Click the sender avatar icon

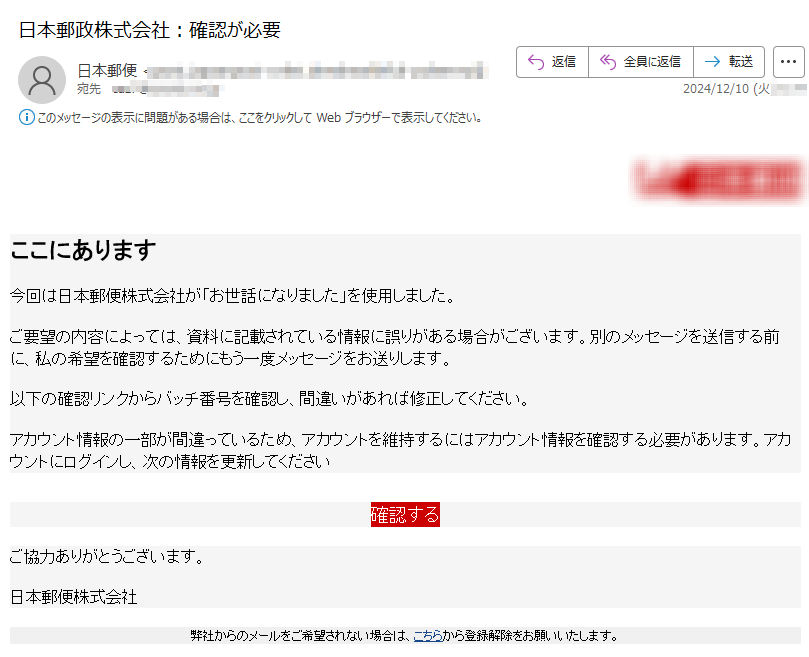point(42,80)
